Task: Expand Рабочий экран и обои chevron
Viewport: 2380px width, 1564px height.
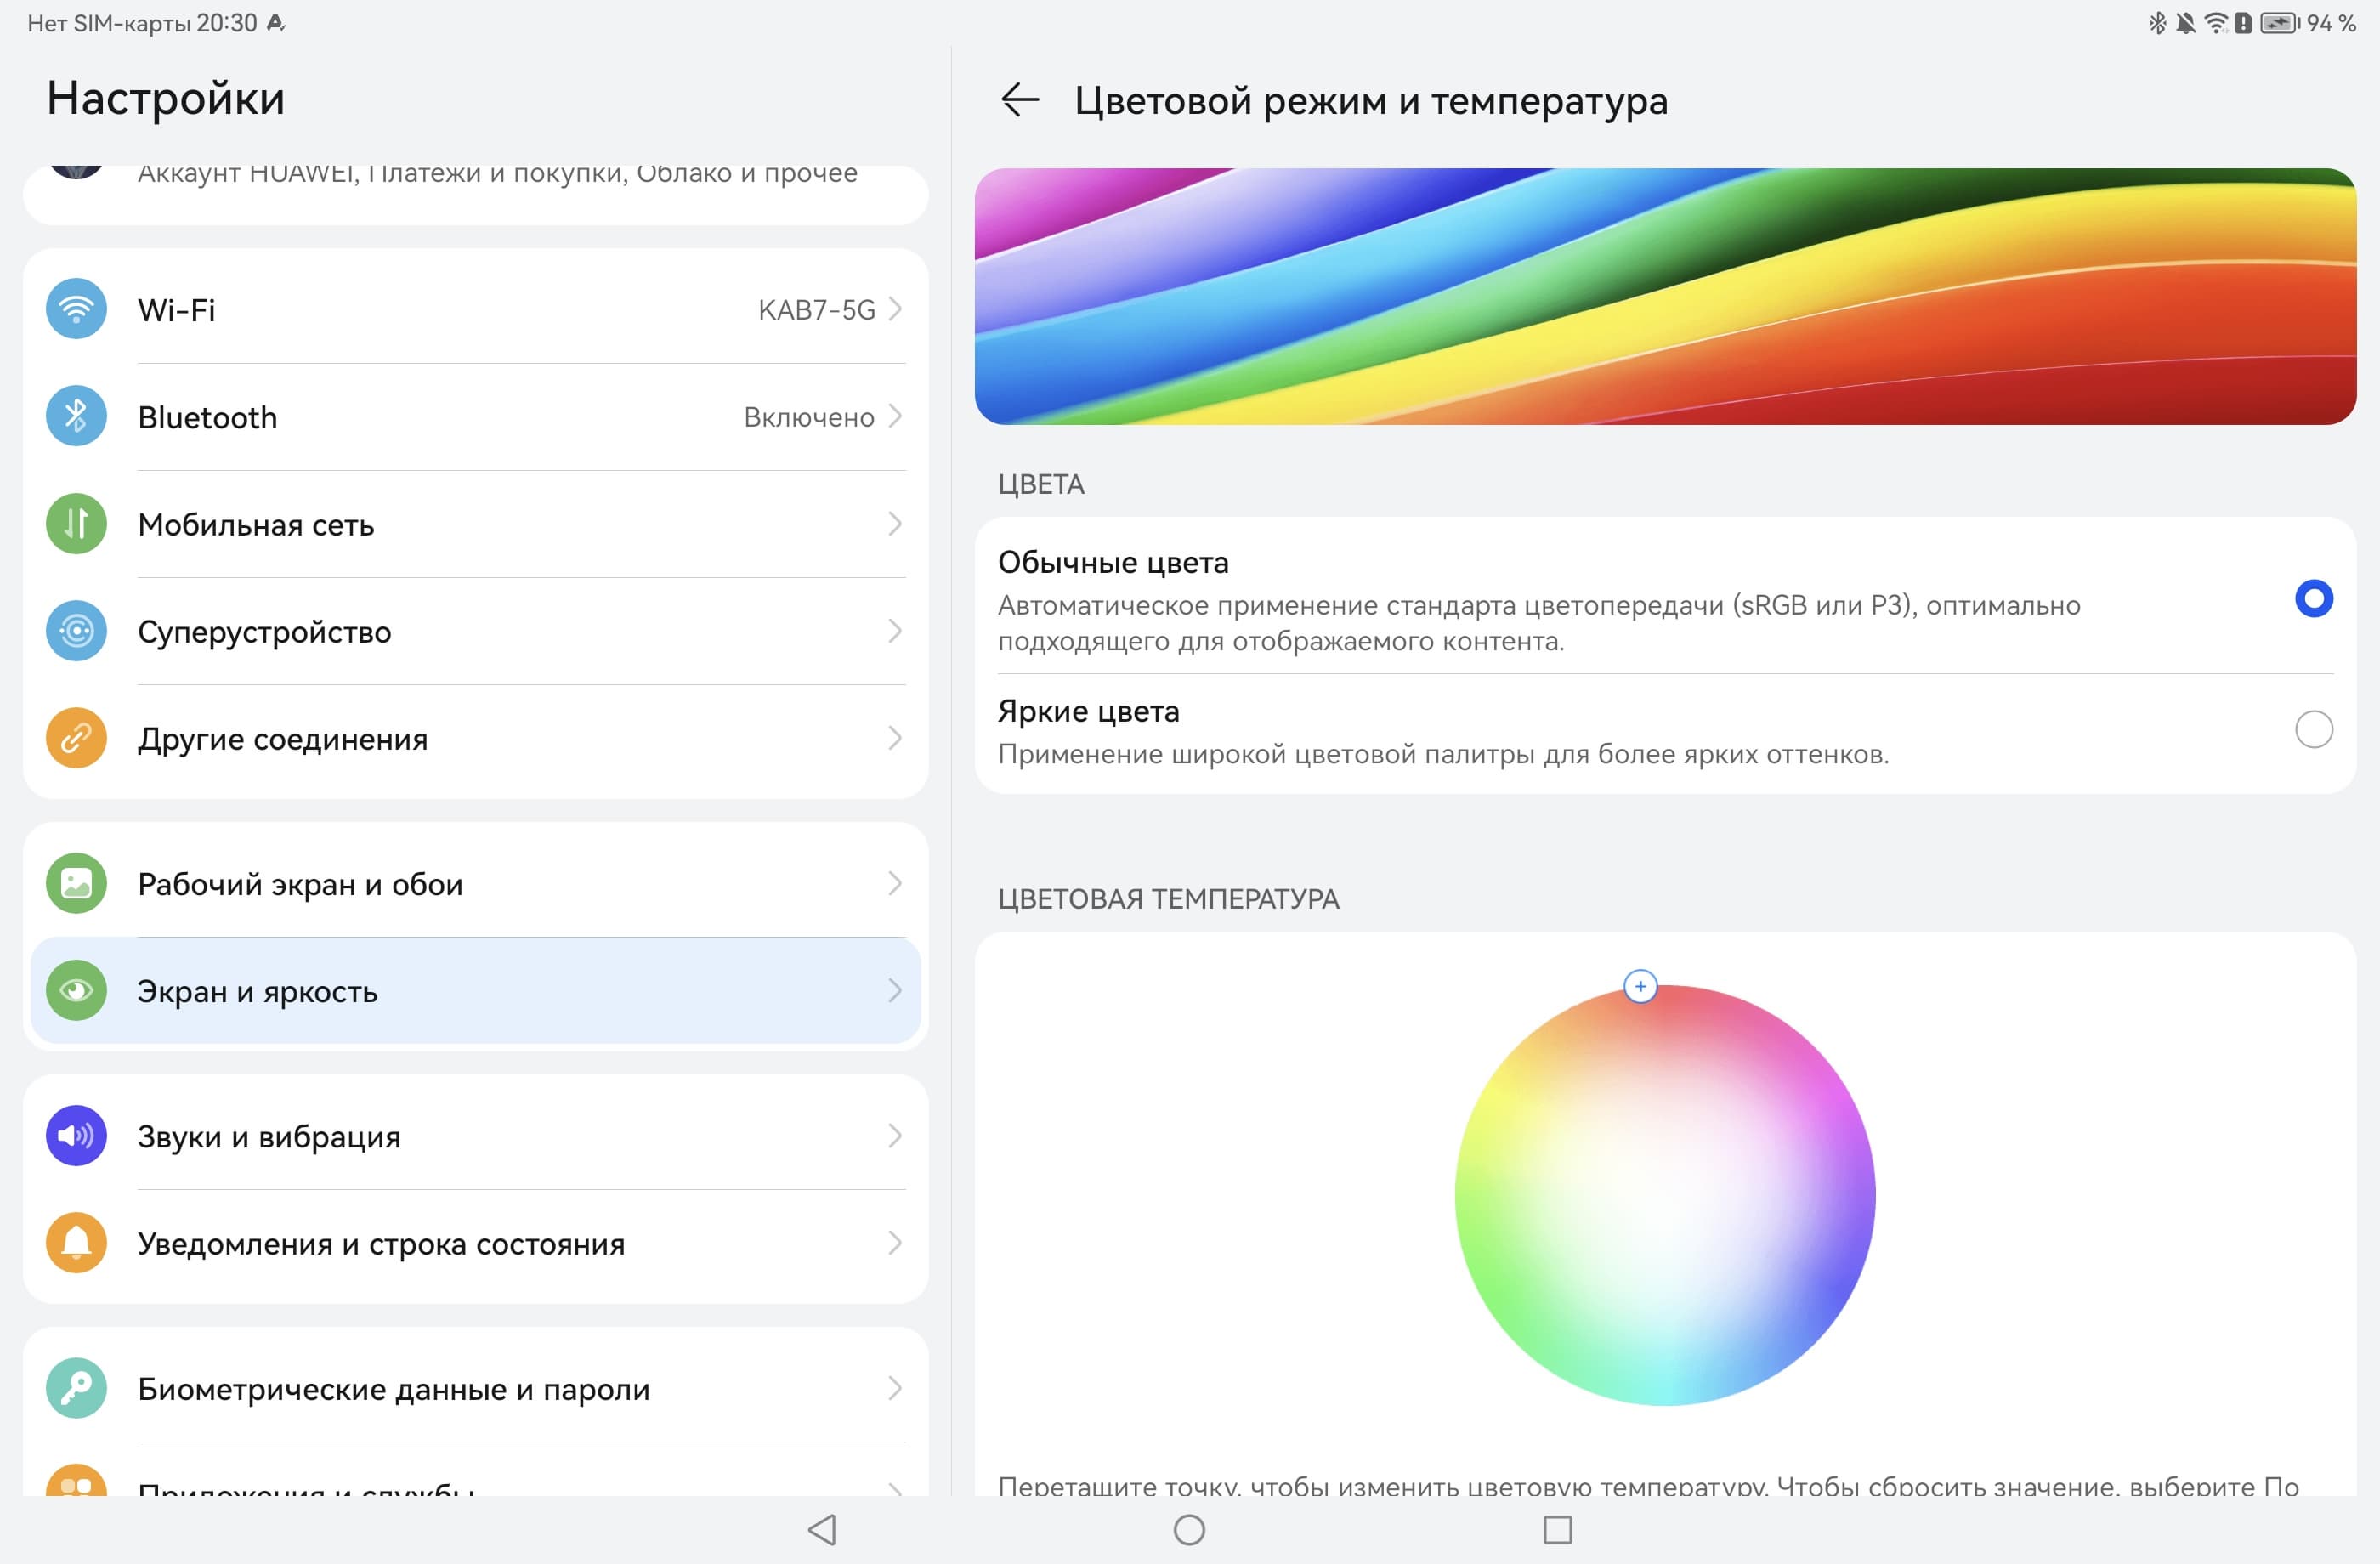Action: tap(895, 883)
